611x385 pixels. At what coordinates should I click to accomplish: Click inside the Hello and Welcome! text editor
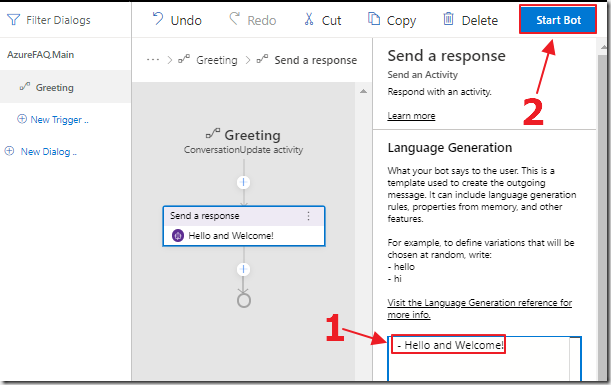tap(484, 359)
